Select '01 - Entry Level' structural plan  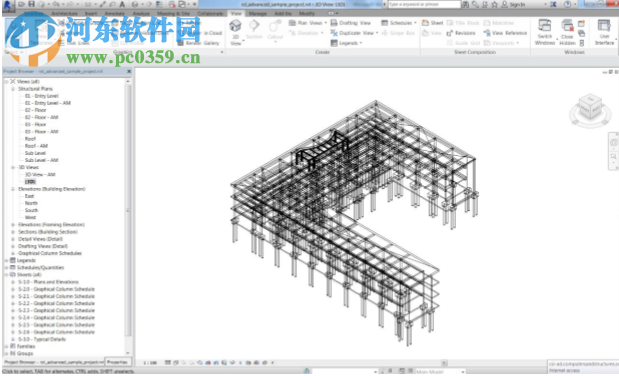pos(41,96)
